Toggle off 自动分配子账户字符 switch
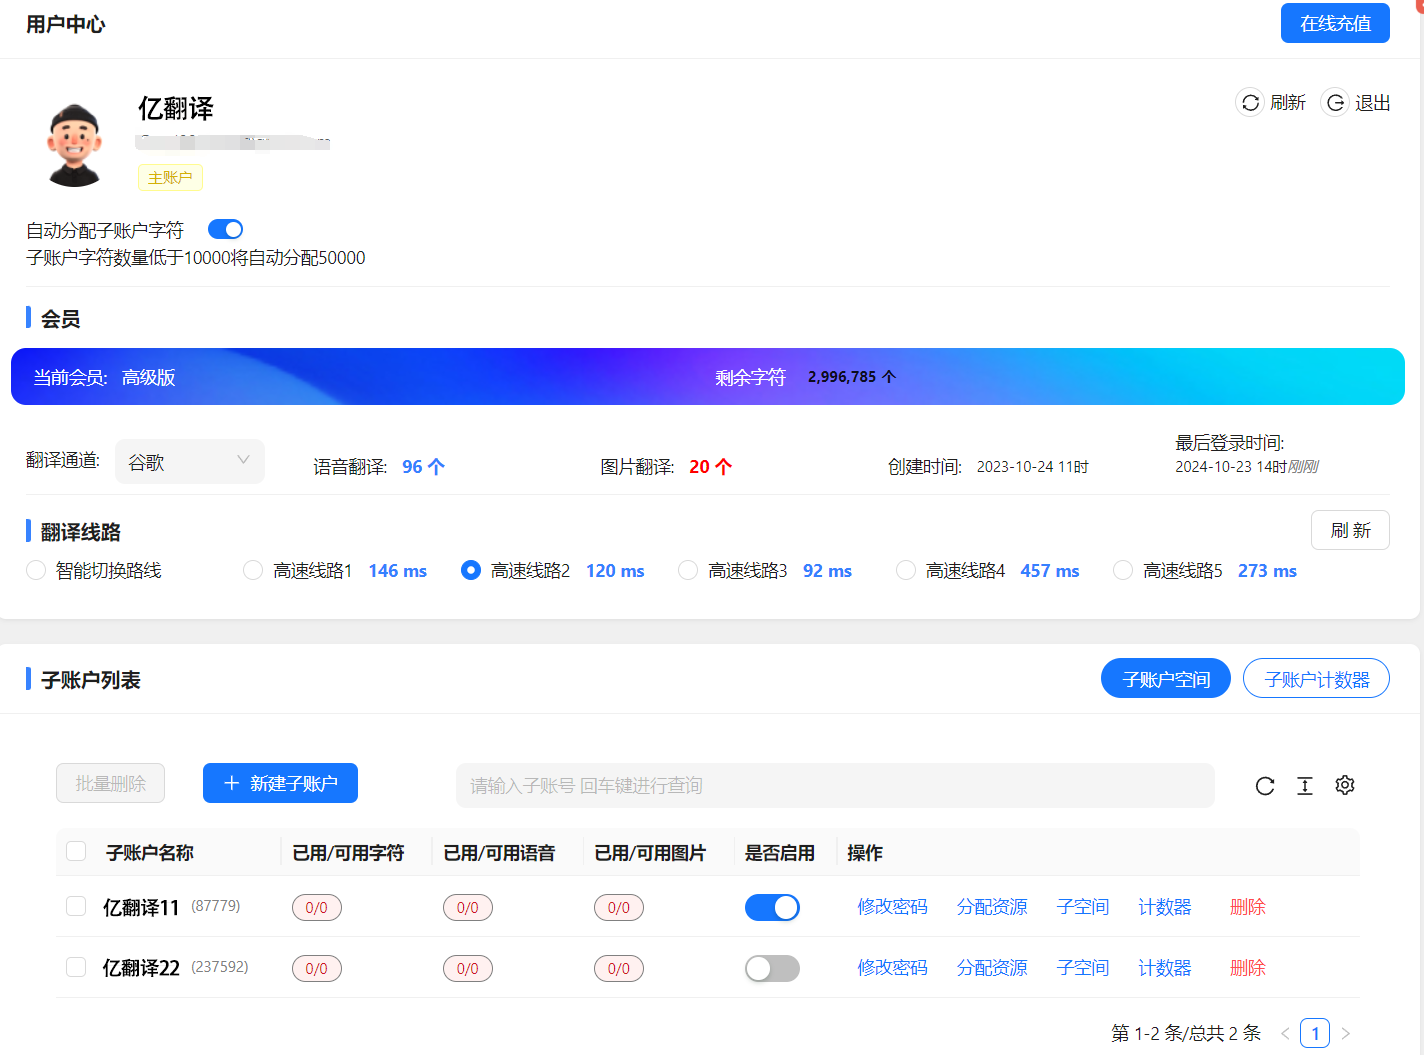The image size is (1424, 1055). pyautogui.click(x=225, y=229)
